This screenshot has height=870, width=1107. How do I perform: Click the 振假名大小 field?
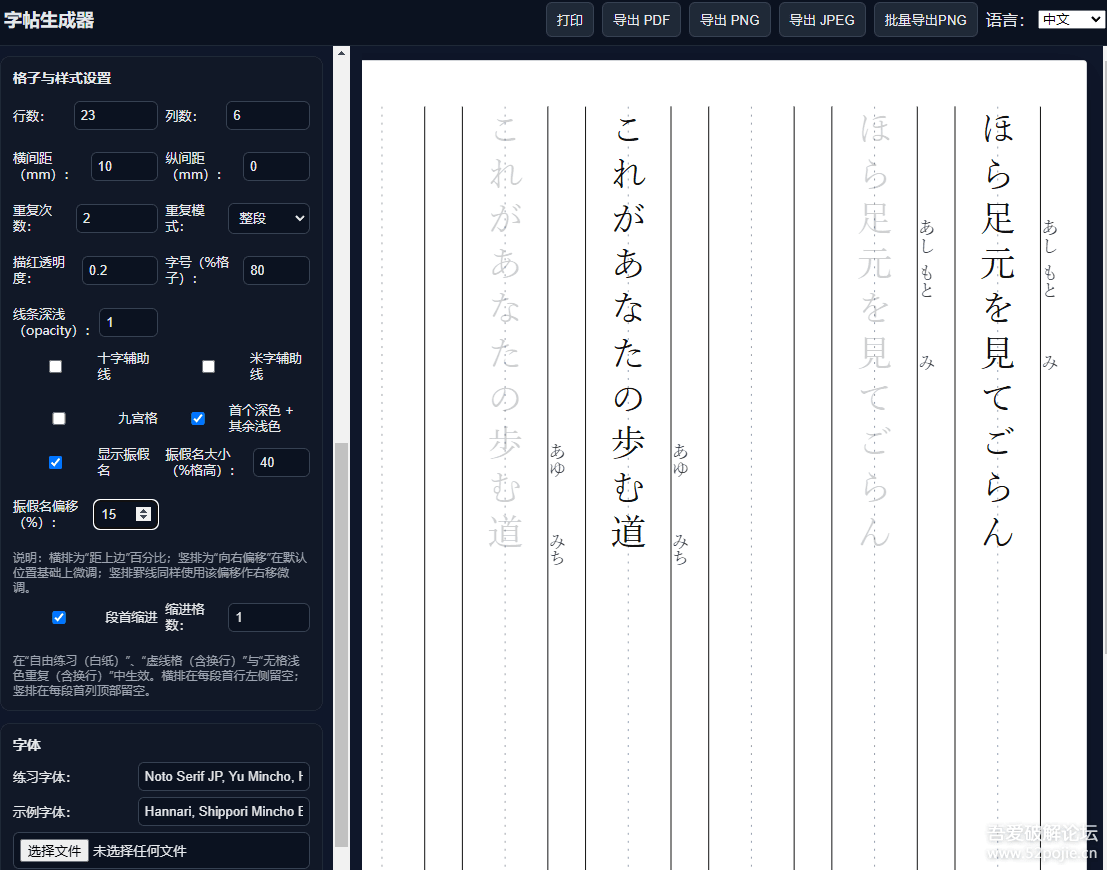281,463
